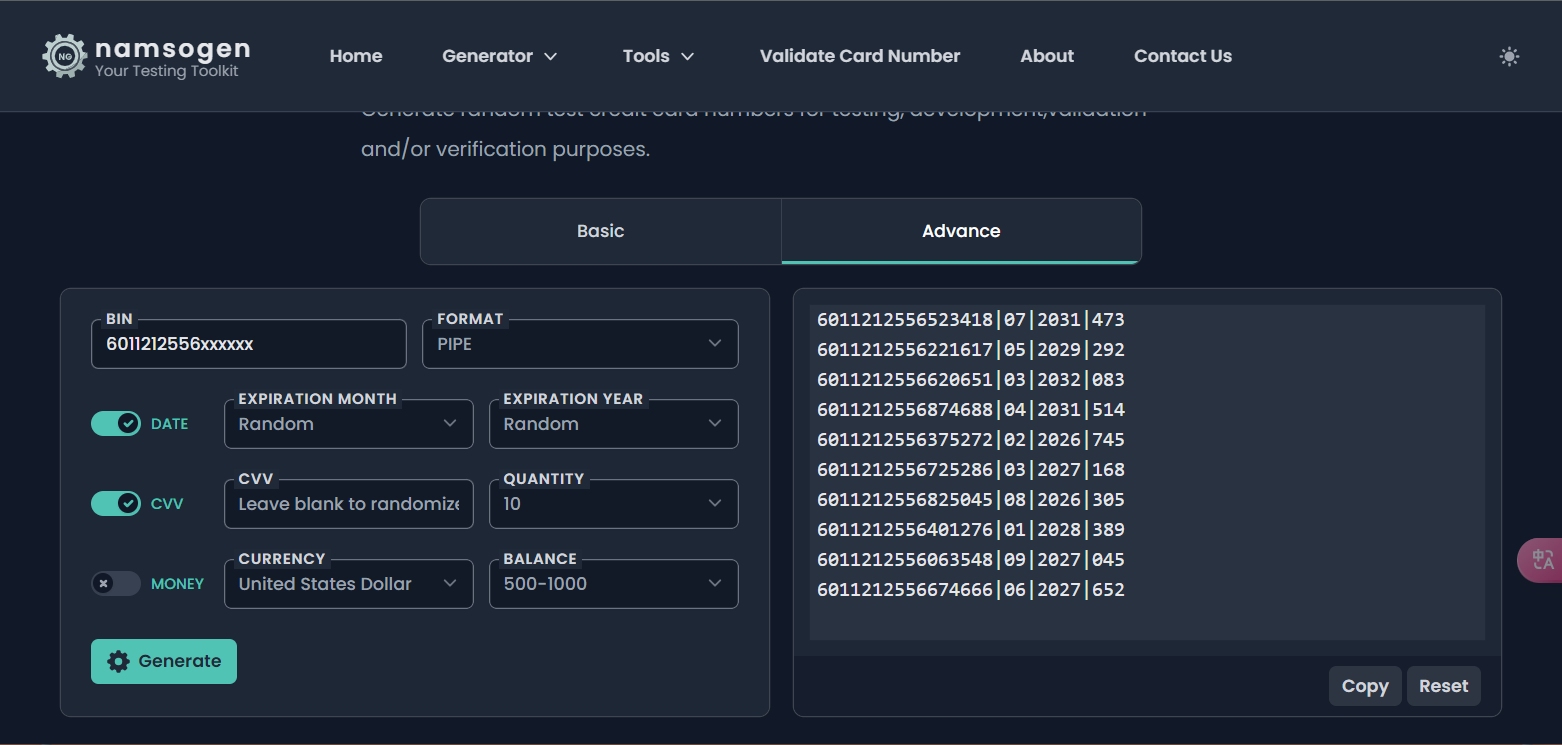
Task: Open the Expiration Month dropdown
Action: tap(348, 424)
